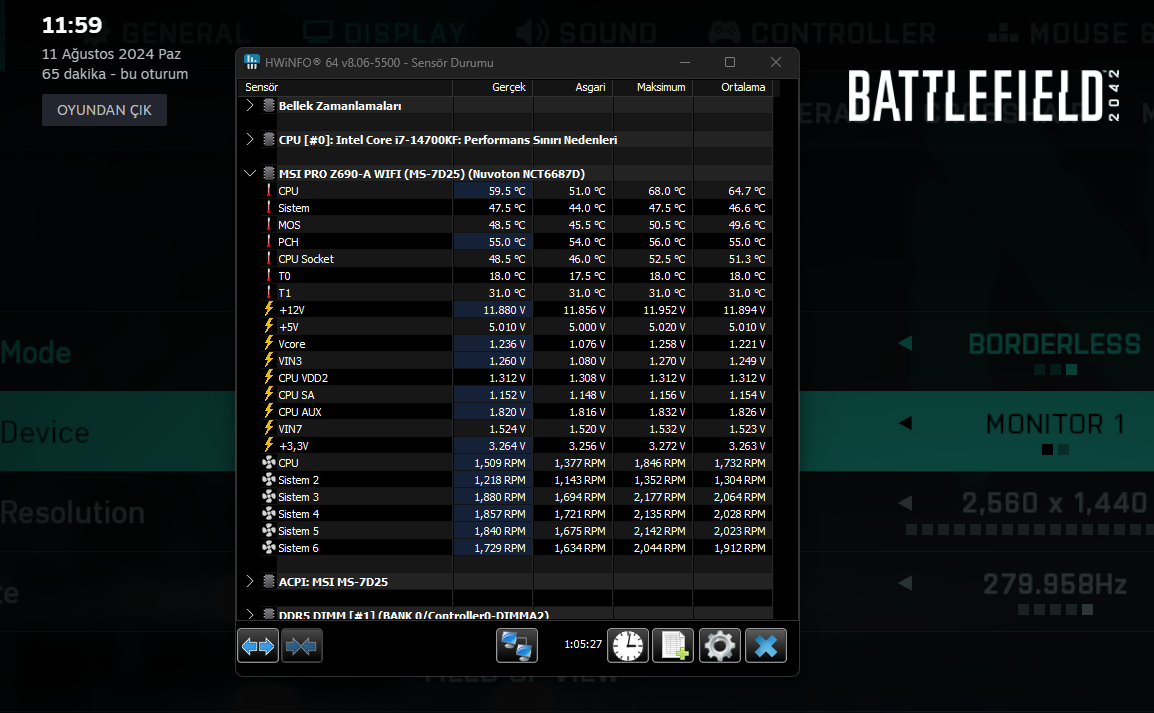The height and width of the screenshot is (713, 1154).
Task: Open the GENERAL settings tab in Battlefield
Action: [174, 33]
